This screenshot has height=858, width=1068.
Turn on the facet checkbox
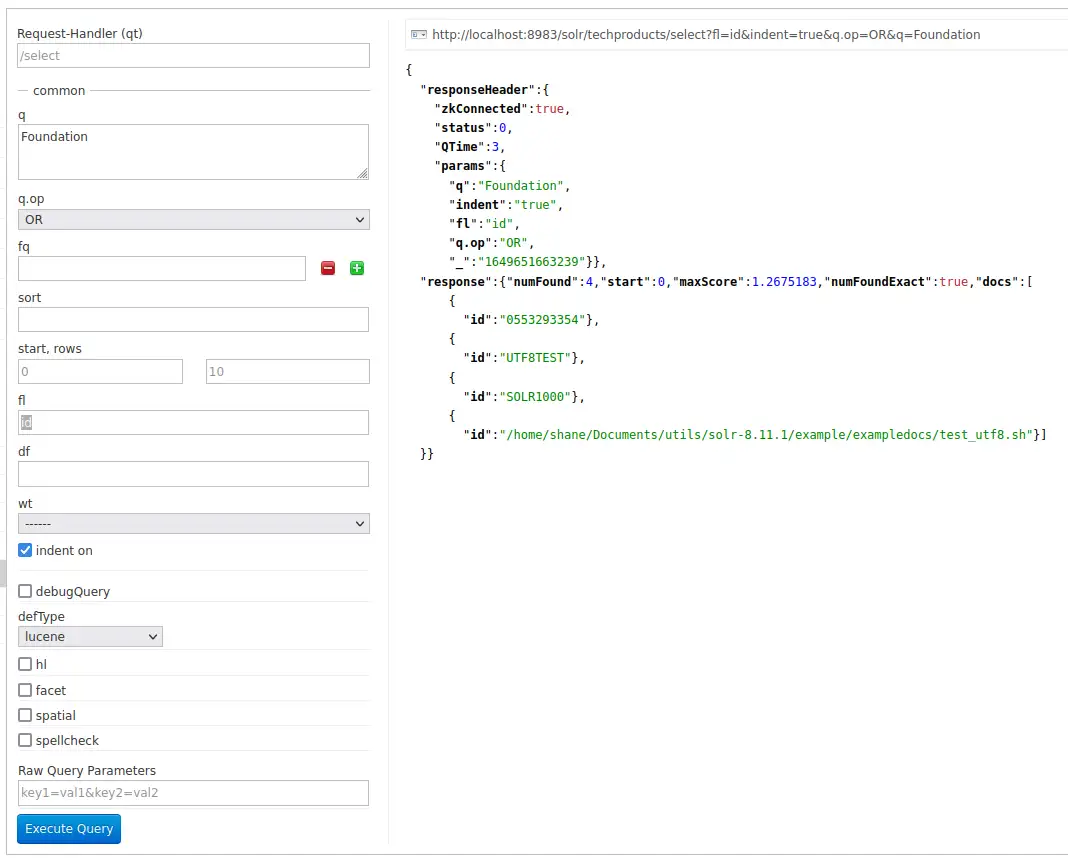(25, 690)
